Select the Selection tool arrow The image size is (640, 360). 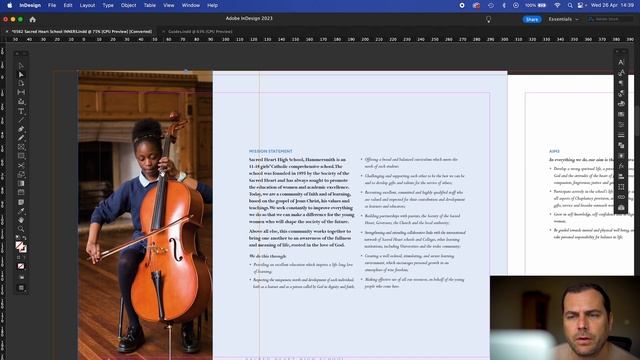coord(21,66)
